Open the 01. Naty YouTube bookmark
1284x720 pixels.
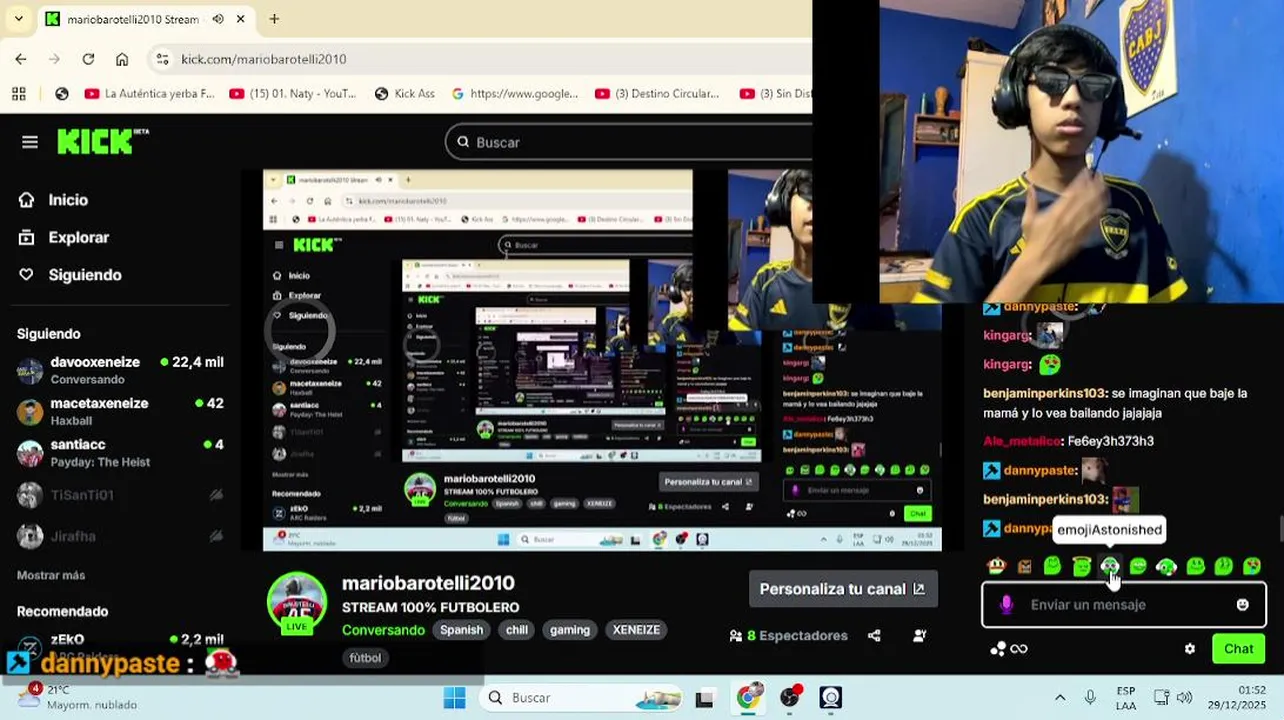tap(293, 94)
